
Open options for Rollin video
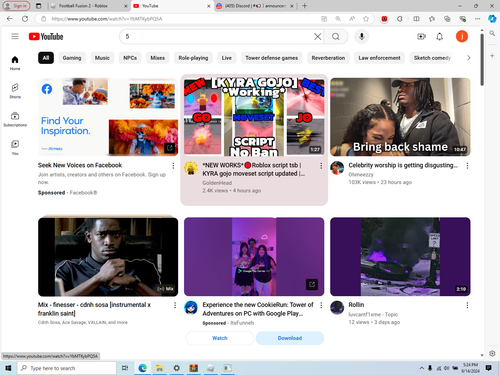tap(467, 305)
